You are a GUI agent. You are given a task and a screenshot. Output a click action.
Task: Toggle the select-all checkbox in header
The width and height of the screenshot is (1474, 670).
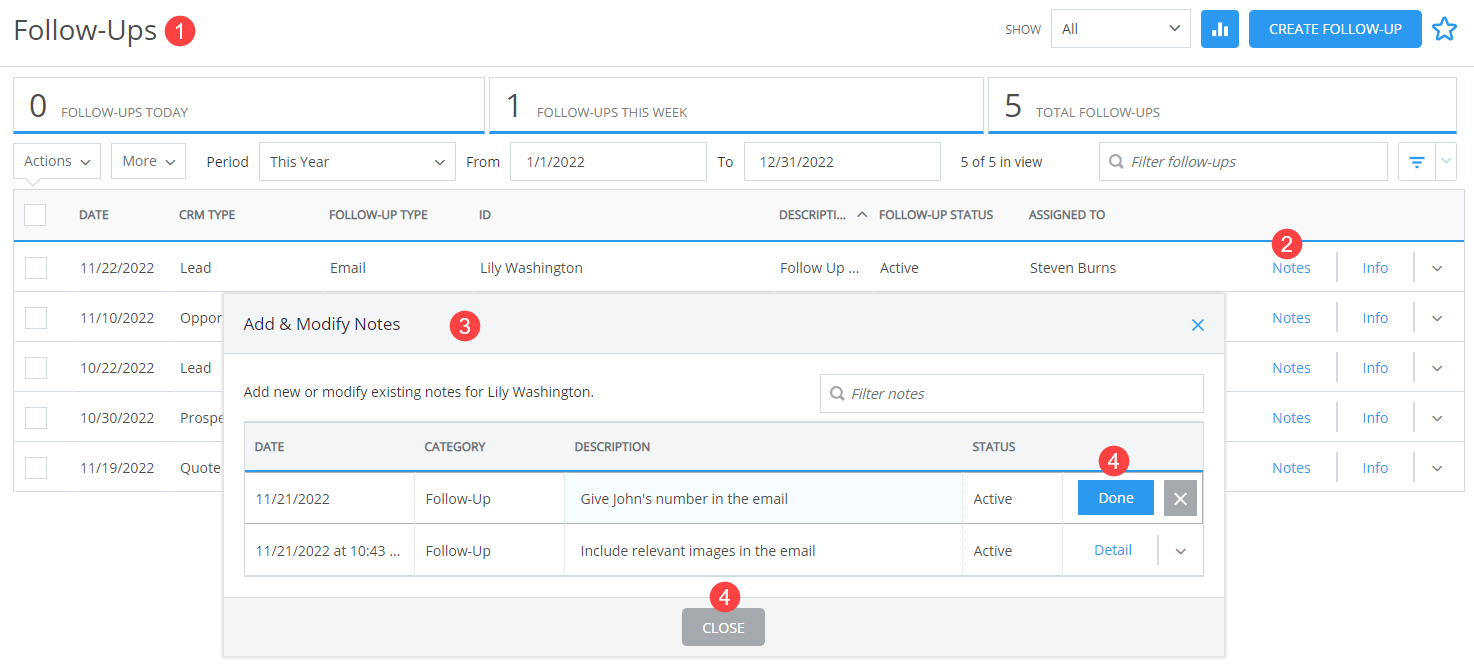point(35,215)
